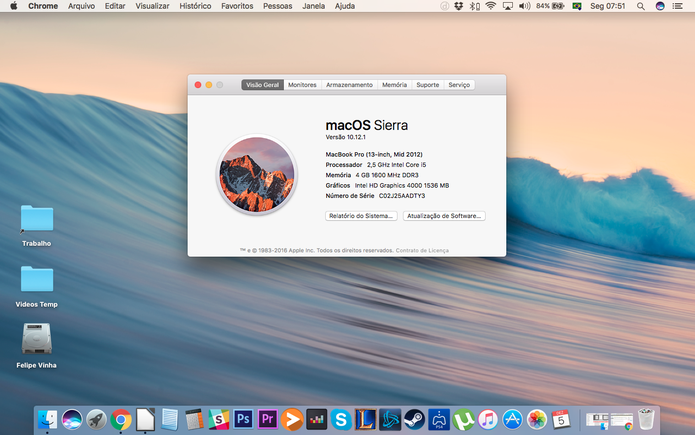Click the Atualização de Software button
This screenshot has height=435, width=695.
[x=444, y=216]
